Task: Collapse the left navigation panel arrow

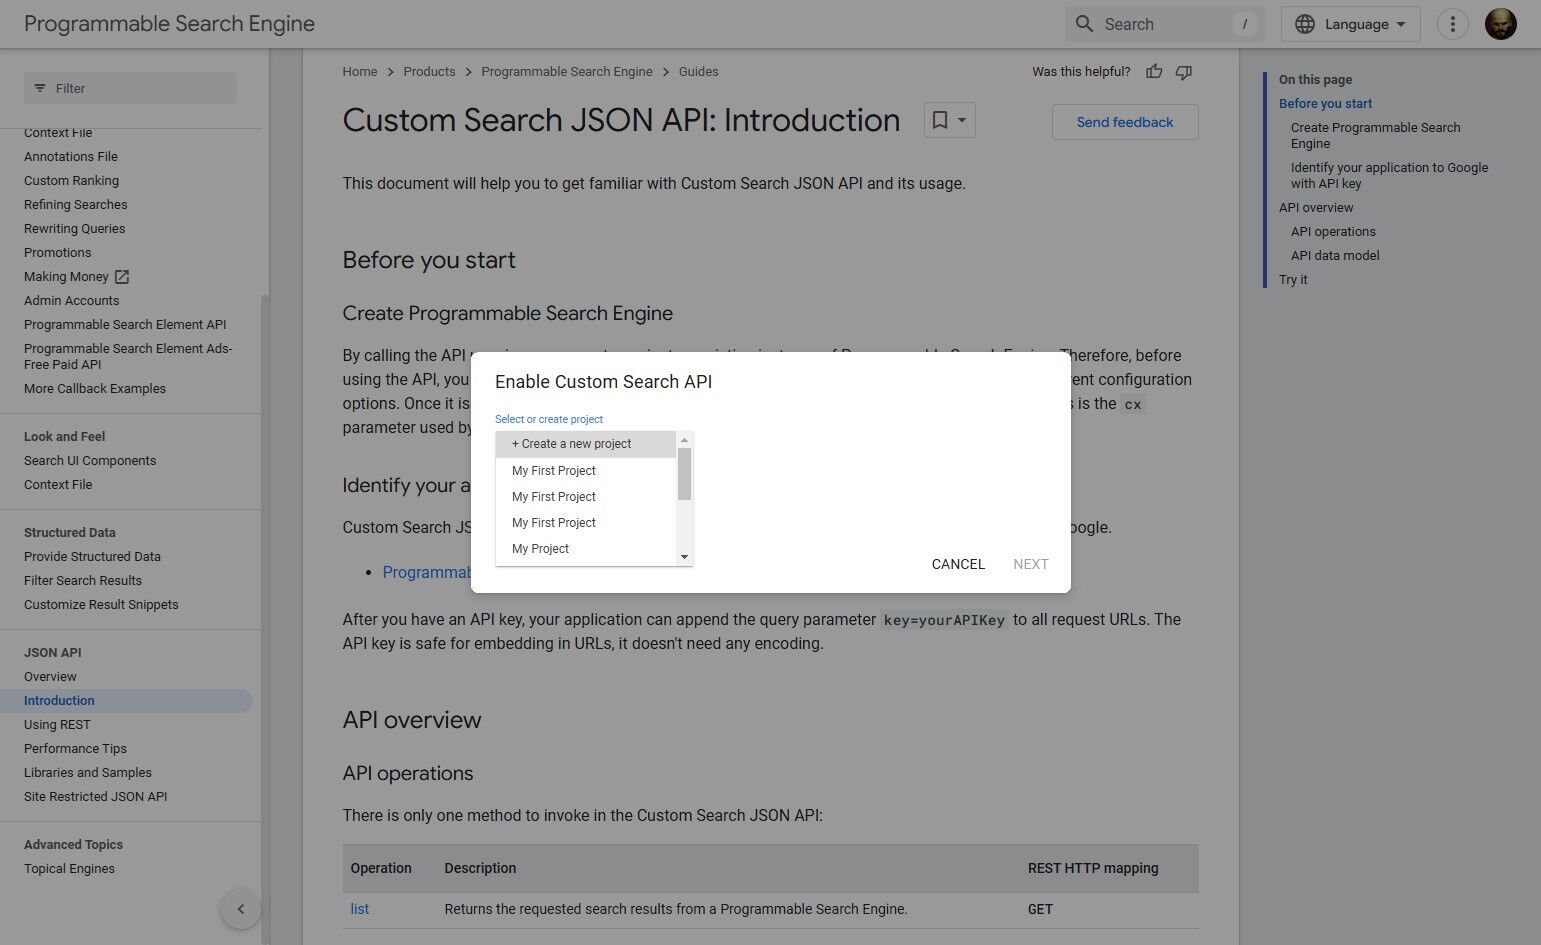Action: [x=240, y=909]
